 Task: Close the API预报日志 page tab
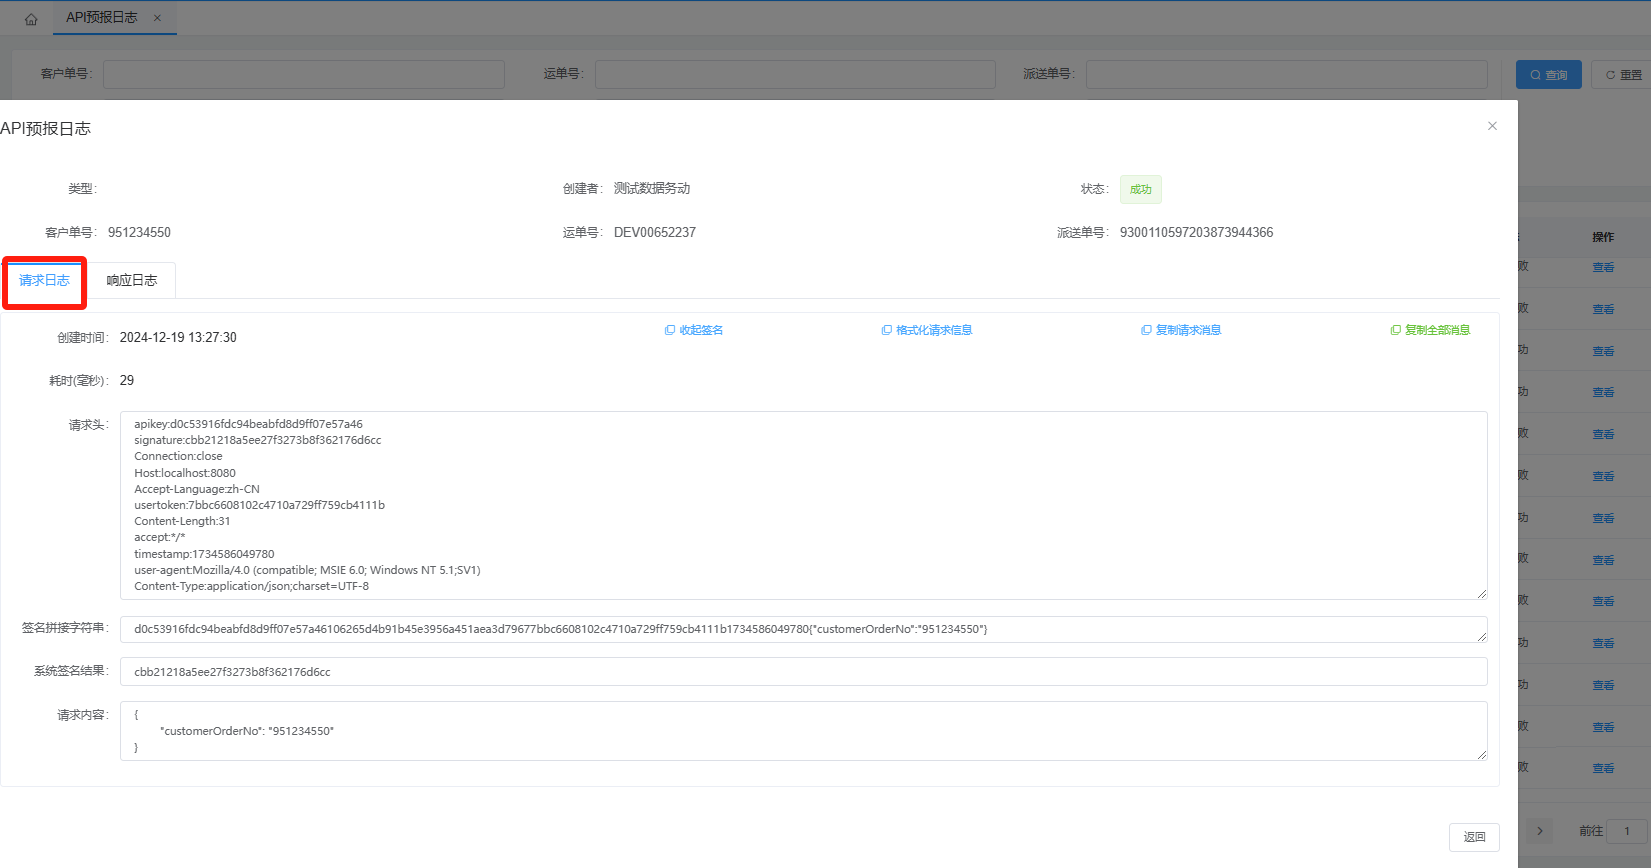157,18
